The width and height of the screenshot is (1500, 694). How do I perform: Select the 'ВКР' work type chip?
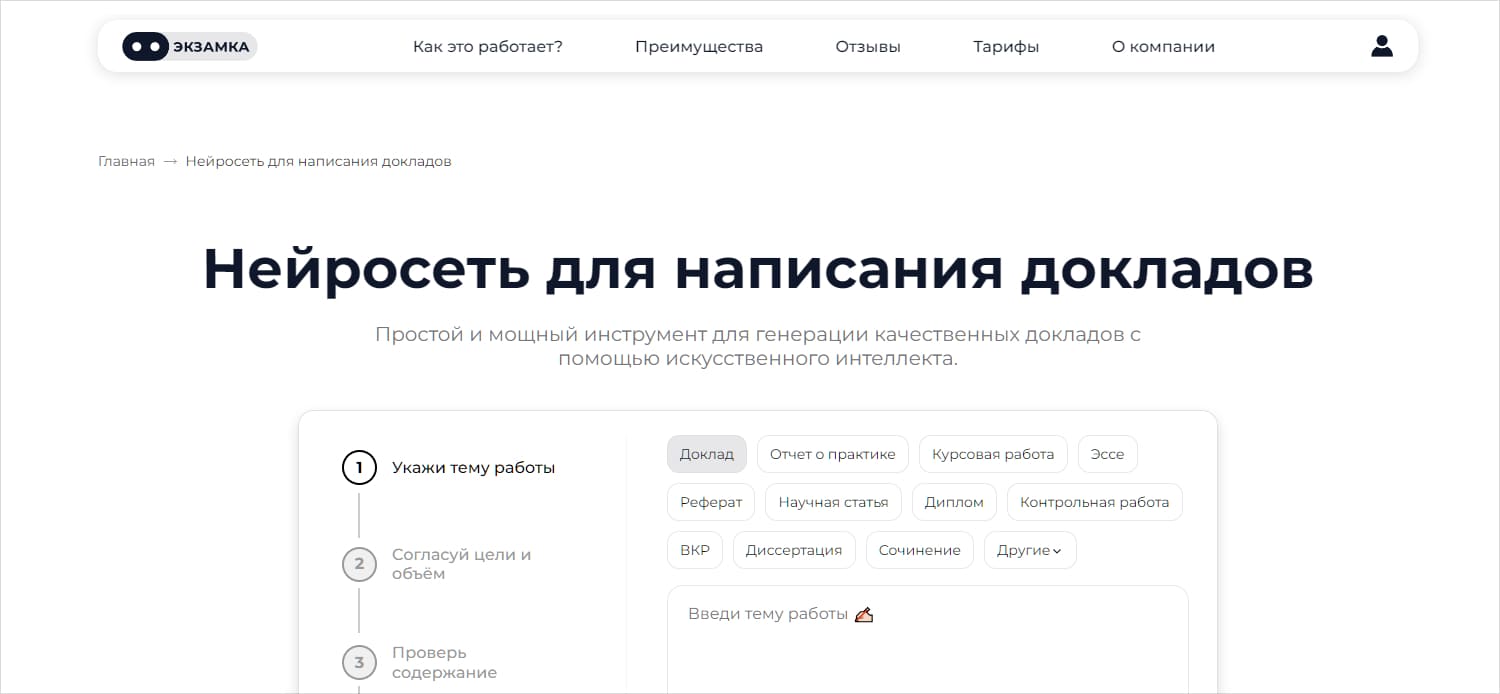694,549
